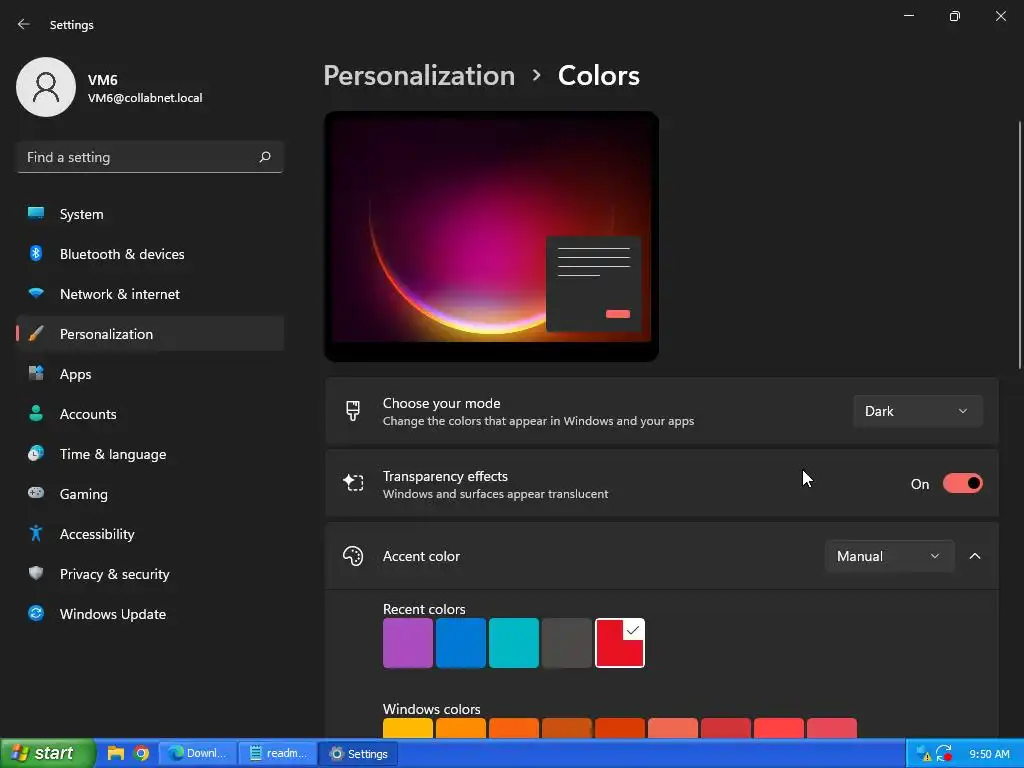The height and width of the screenshot is (768, 1024).
Task: Select the checked red recent color
Action: pyautogui.click(x=620, y=643)
